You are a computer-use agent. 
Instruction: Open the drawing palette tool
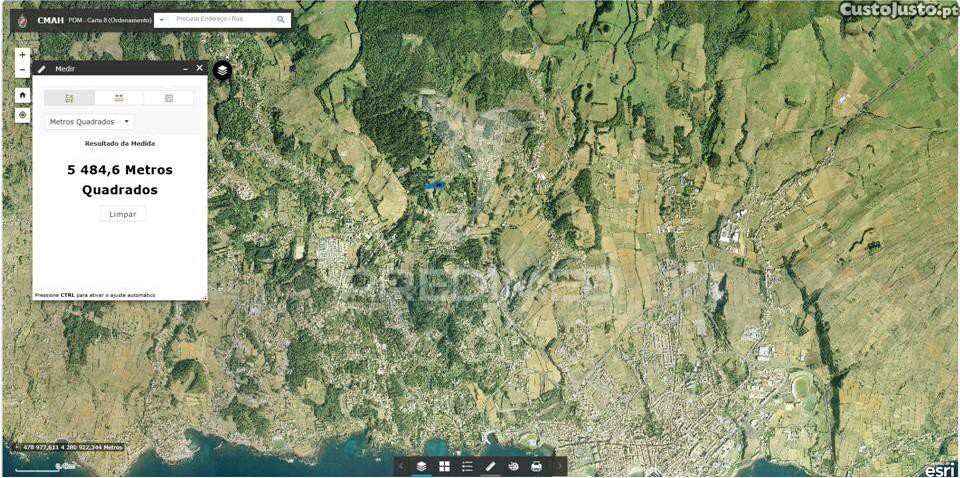(513, 466)
